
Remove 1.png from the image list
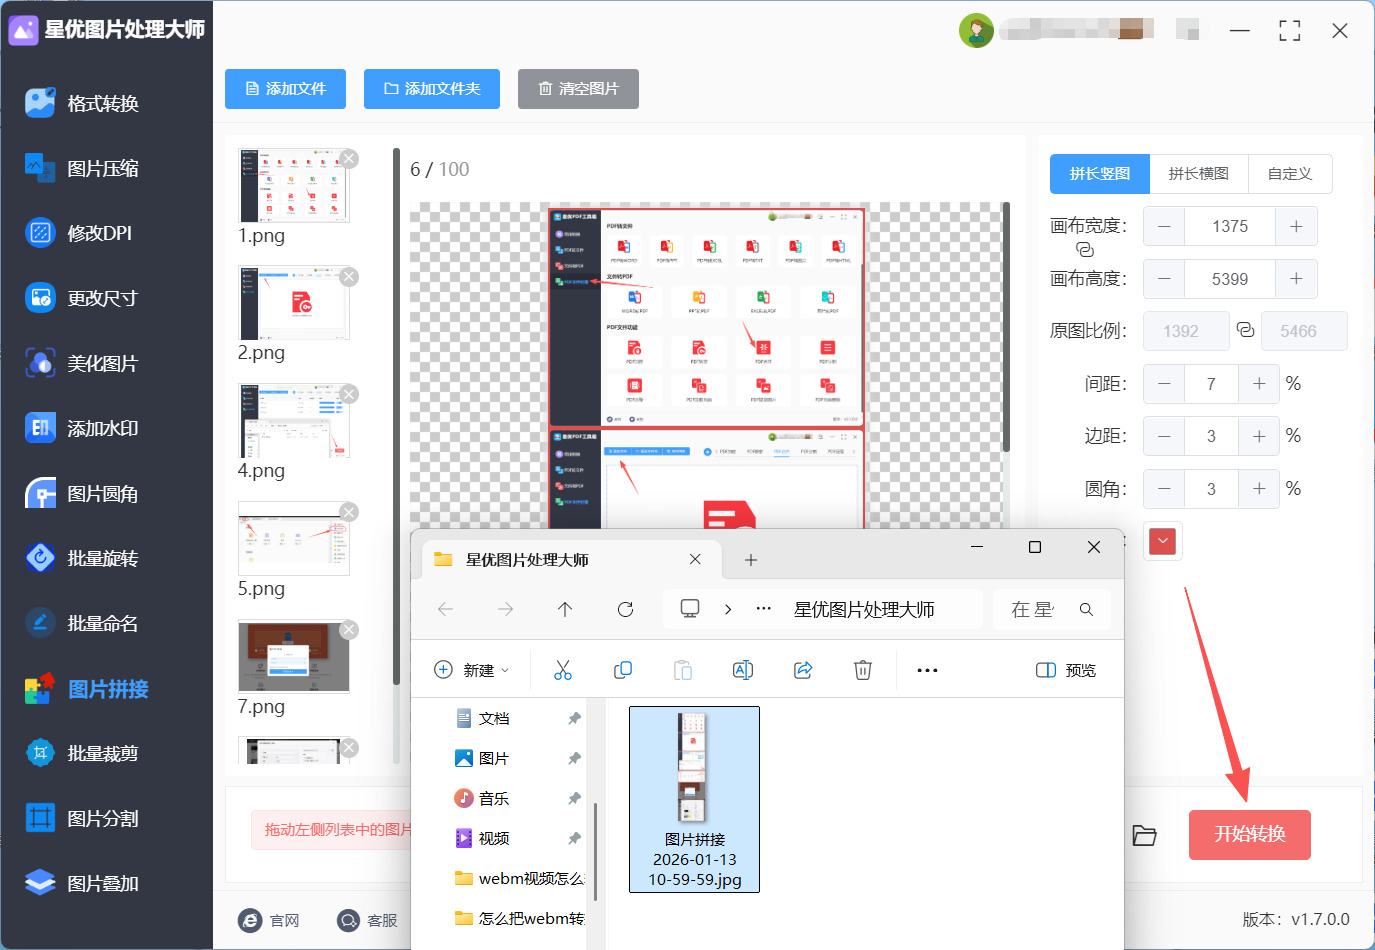(349, 158)
